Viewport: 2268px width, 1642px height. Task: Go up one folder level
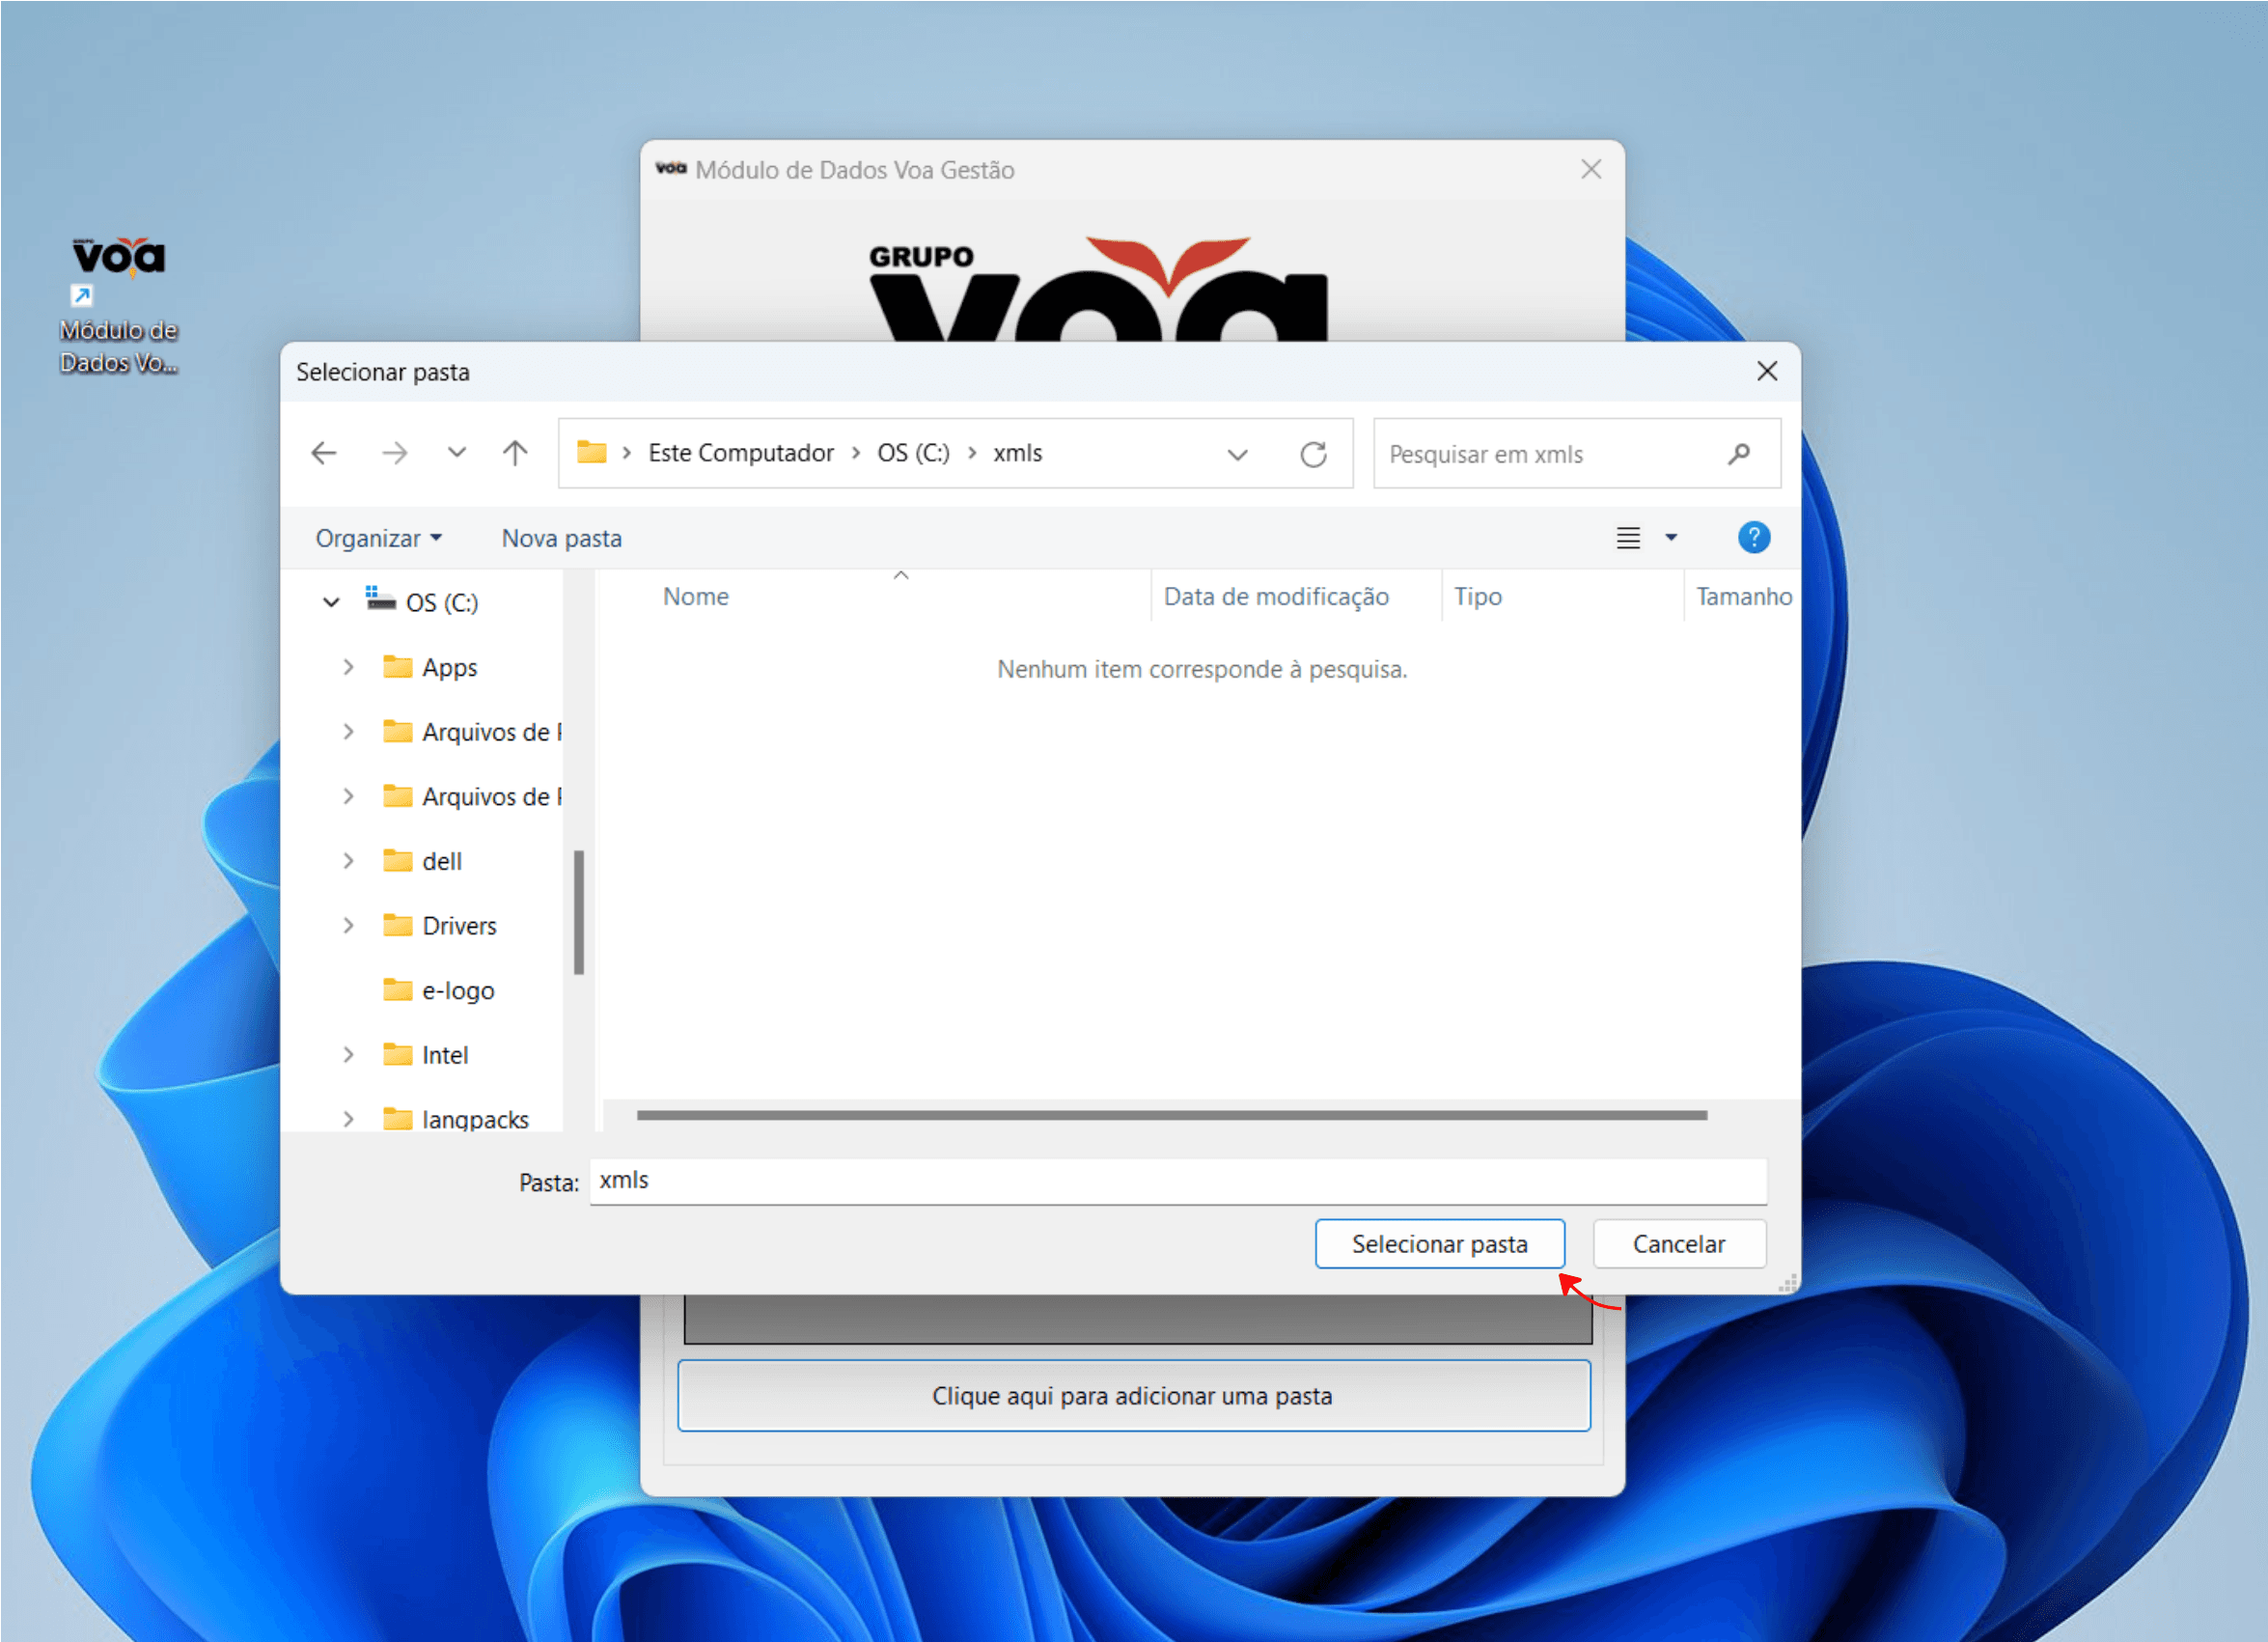pyautogui.click(x=515, y=454)
